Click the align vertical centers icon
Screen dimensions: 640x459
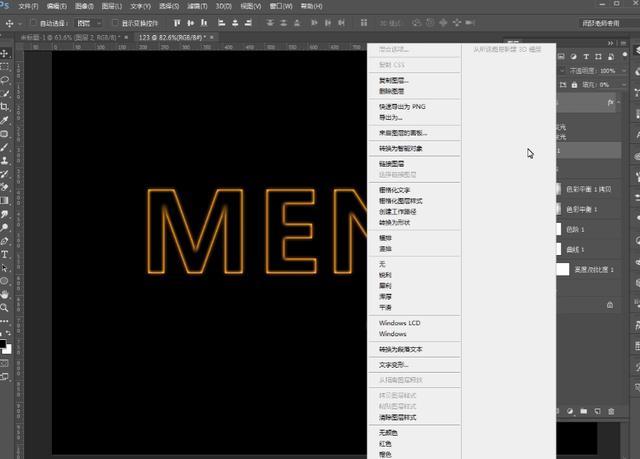pos(191,23)
